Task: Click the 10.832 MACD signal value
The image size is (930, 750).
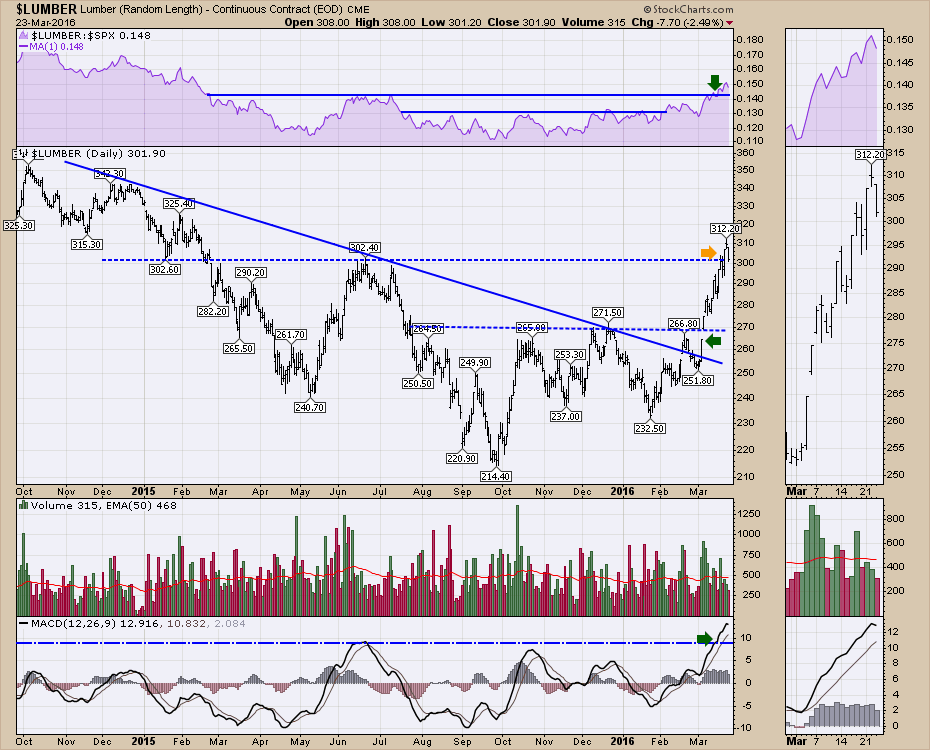Action: tap(186, 624)
